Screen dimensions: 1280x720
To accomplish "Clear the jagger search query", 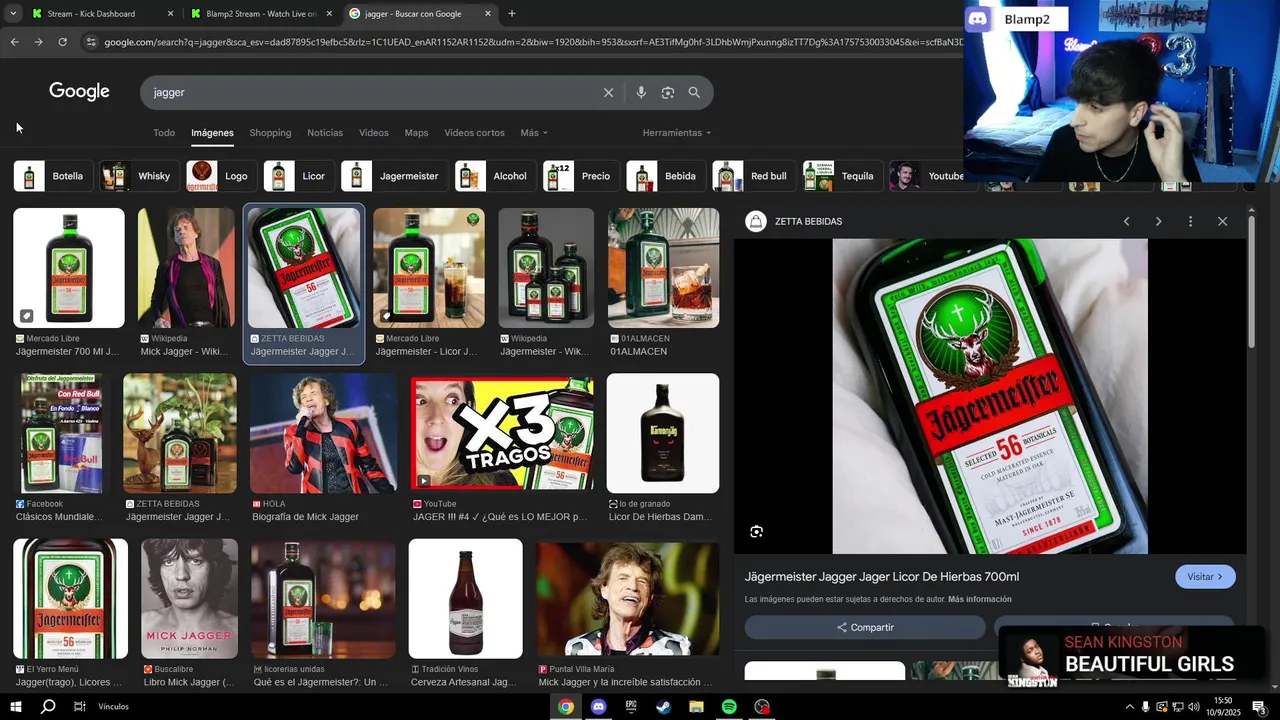I will (x=608, y=92).
